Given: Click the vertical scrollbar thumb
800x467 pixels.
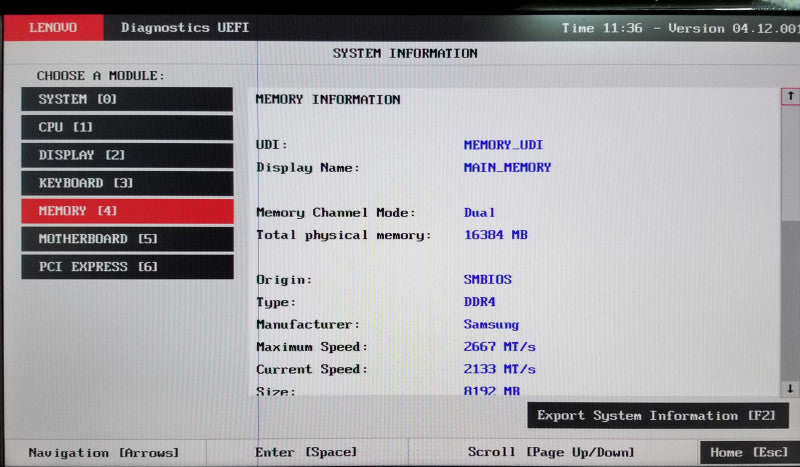Looking at the screenshot, I should tap(790, 163).
